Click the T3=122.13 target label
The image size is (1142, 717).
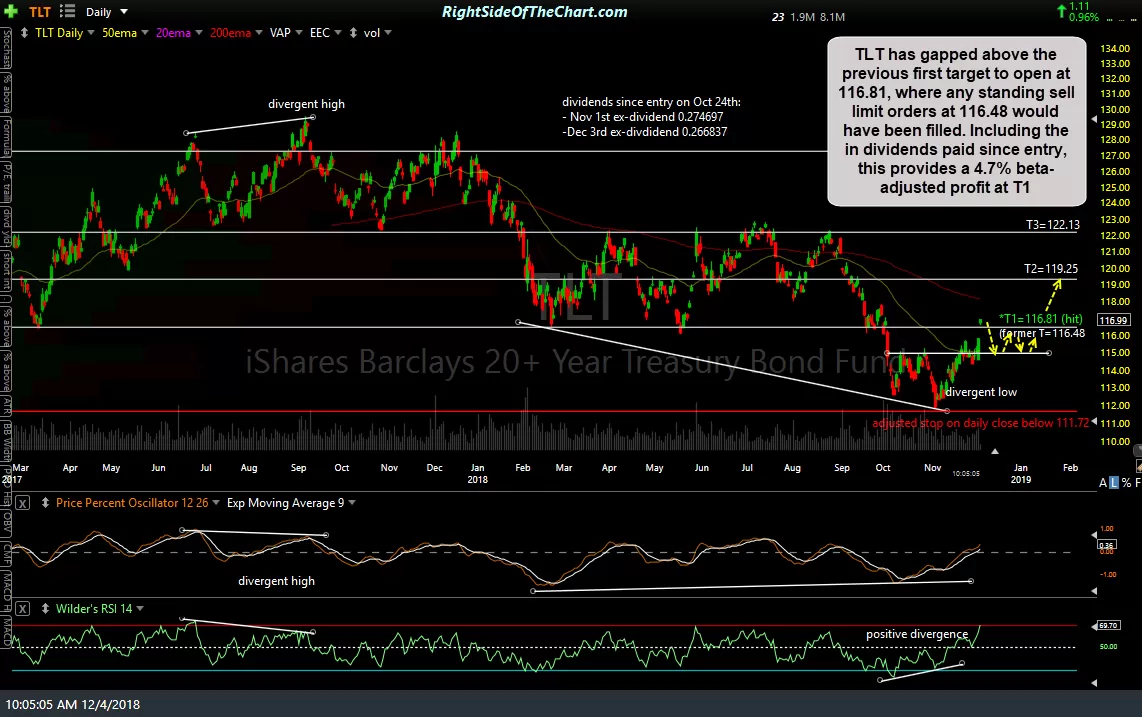(1052, 224)
